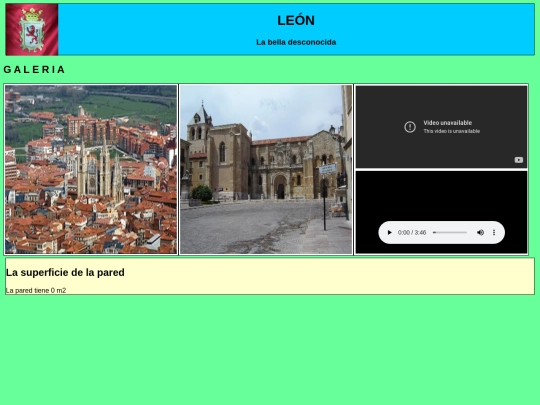The height and width of the screenshot is (405, 540).
Task: Click the GALERIA heading
Action: (x=34, y=70)
